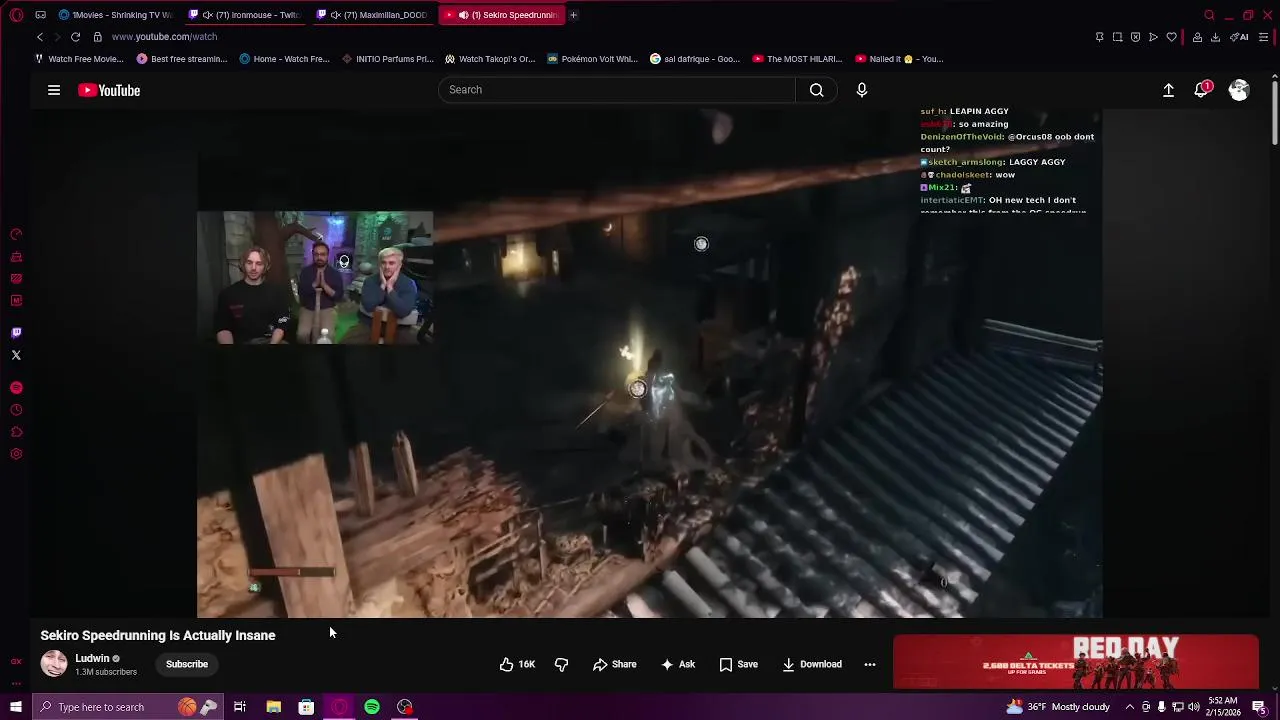This screenshot has width=1280, height=720.
Task: Open Watch Free Movie bookmark
Action: click(79, 59)
